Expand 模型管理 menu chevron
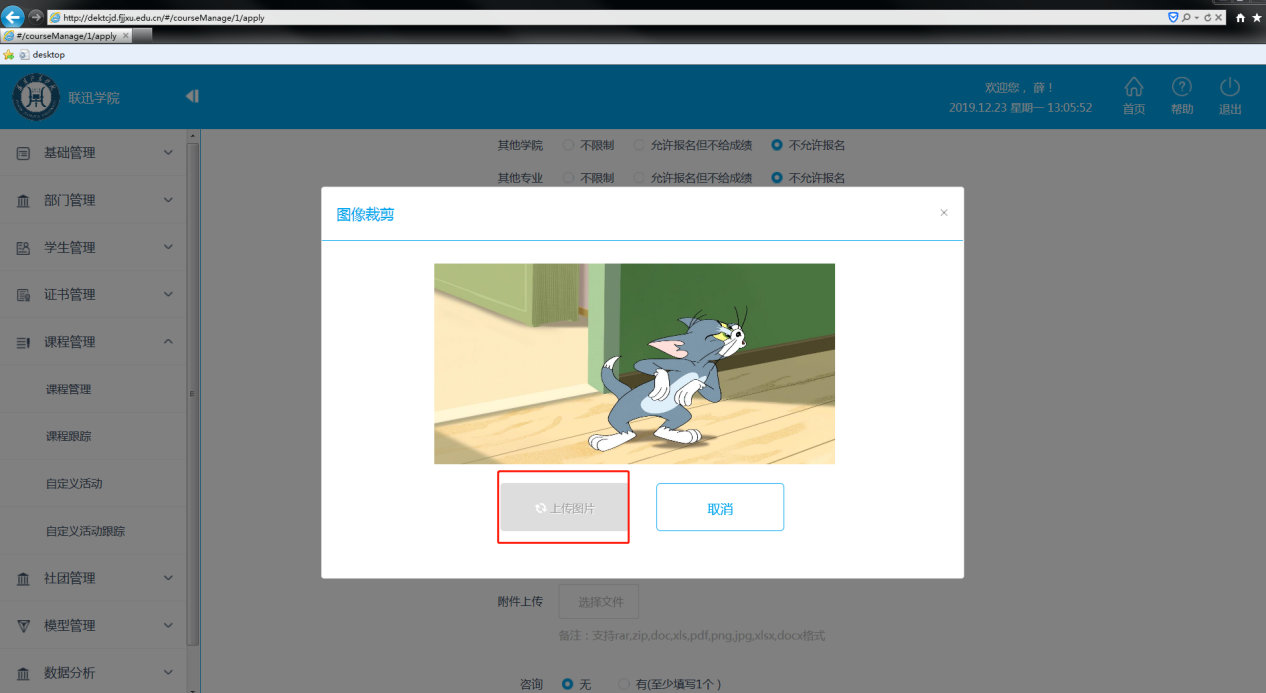Viewport: 1266px width, 693px height. (x=168, y=625)
